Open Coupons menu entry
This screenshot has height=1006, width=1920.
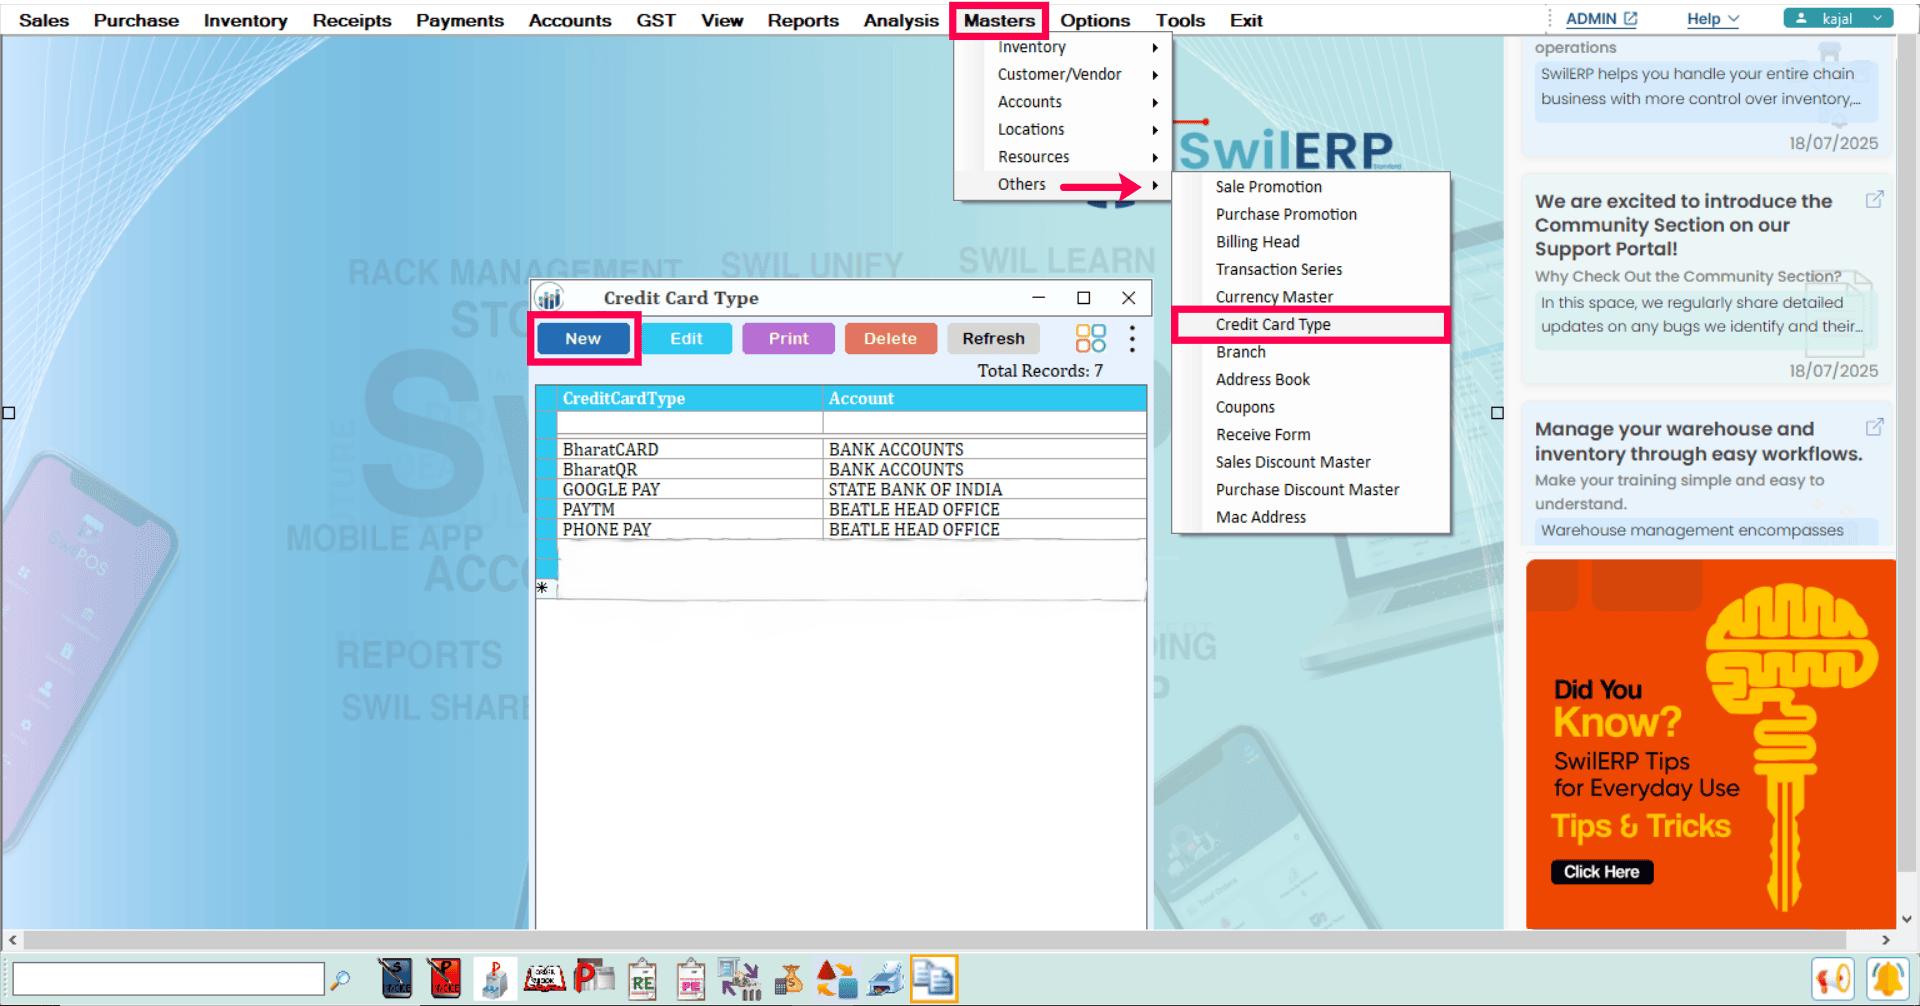(x=1311, y=407)
